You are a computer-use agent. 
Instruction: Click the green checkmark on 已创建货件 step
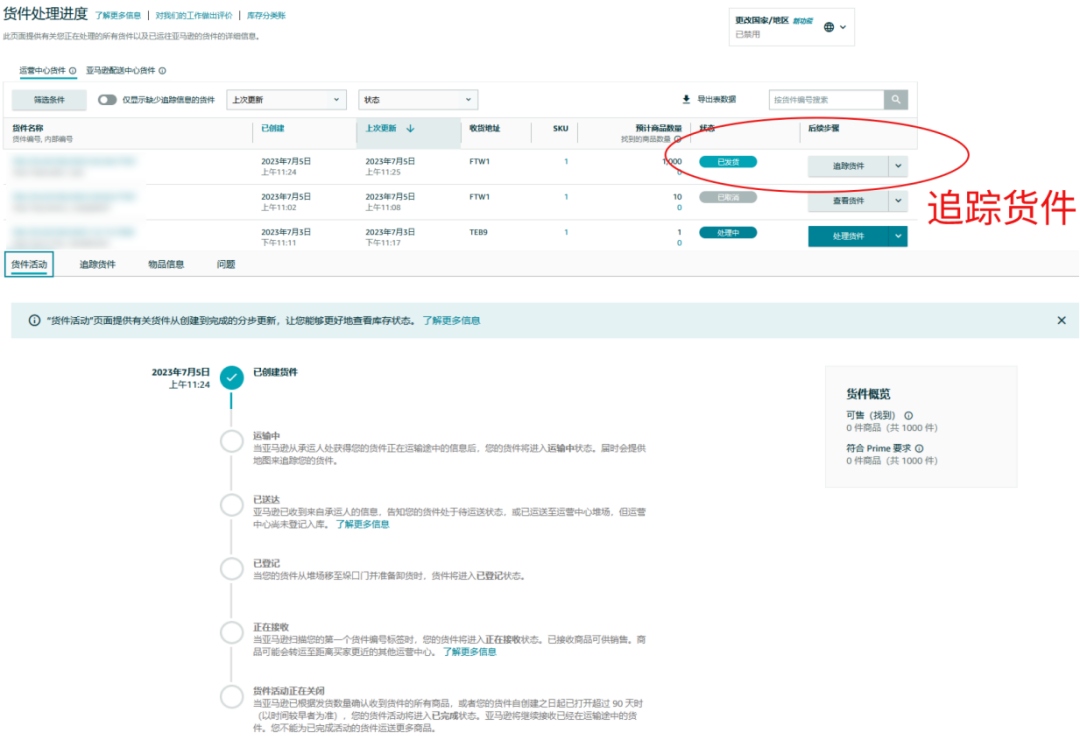point(232,378)
